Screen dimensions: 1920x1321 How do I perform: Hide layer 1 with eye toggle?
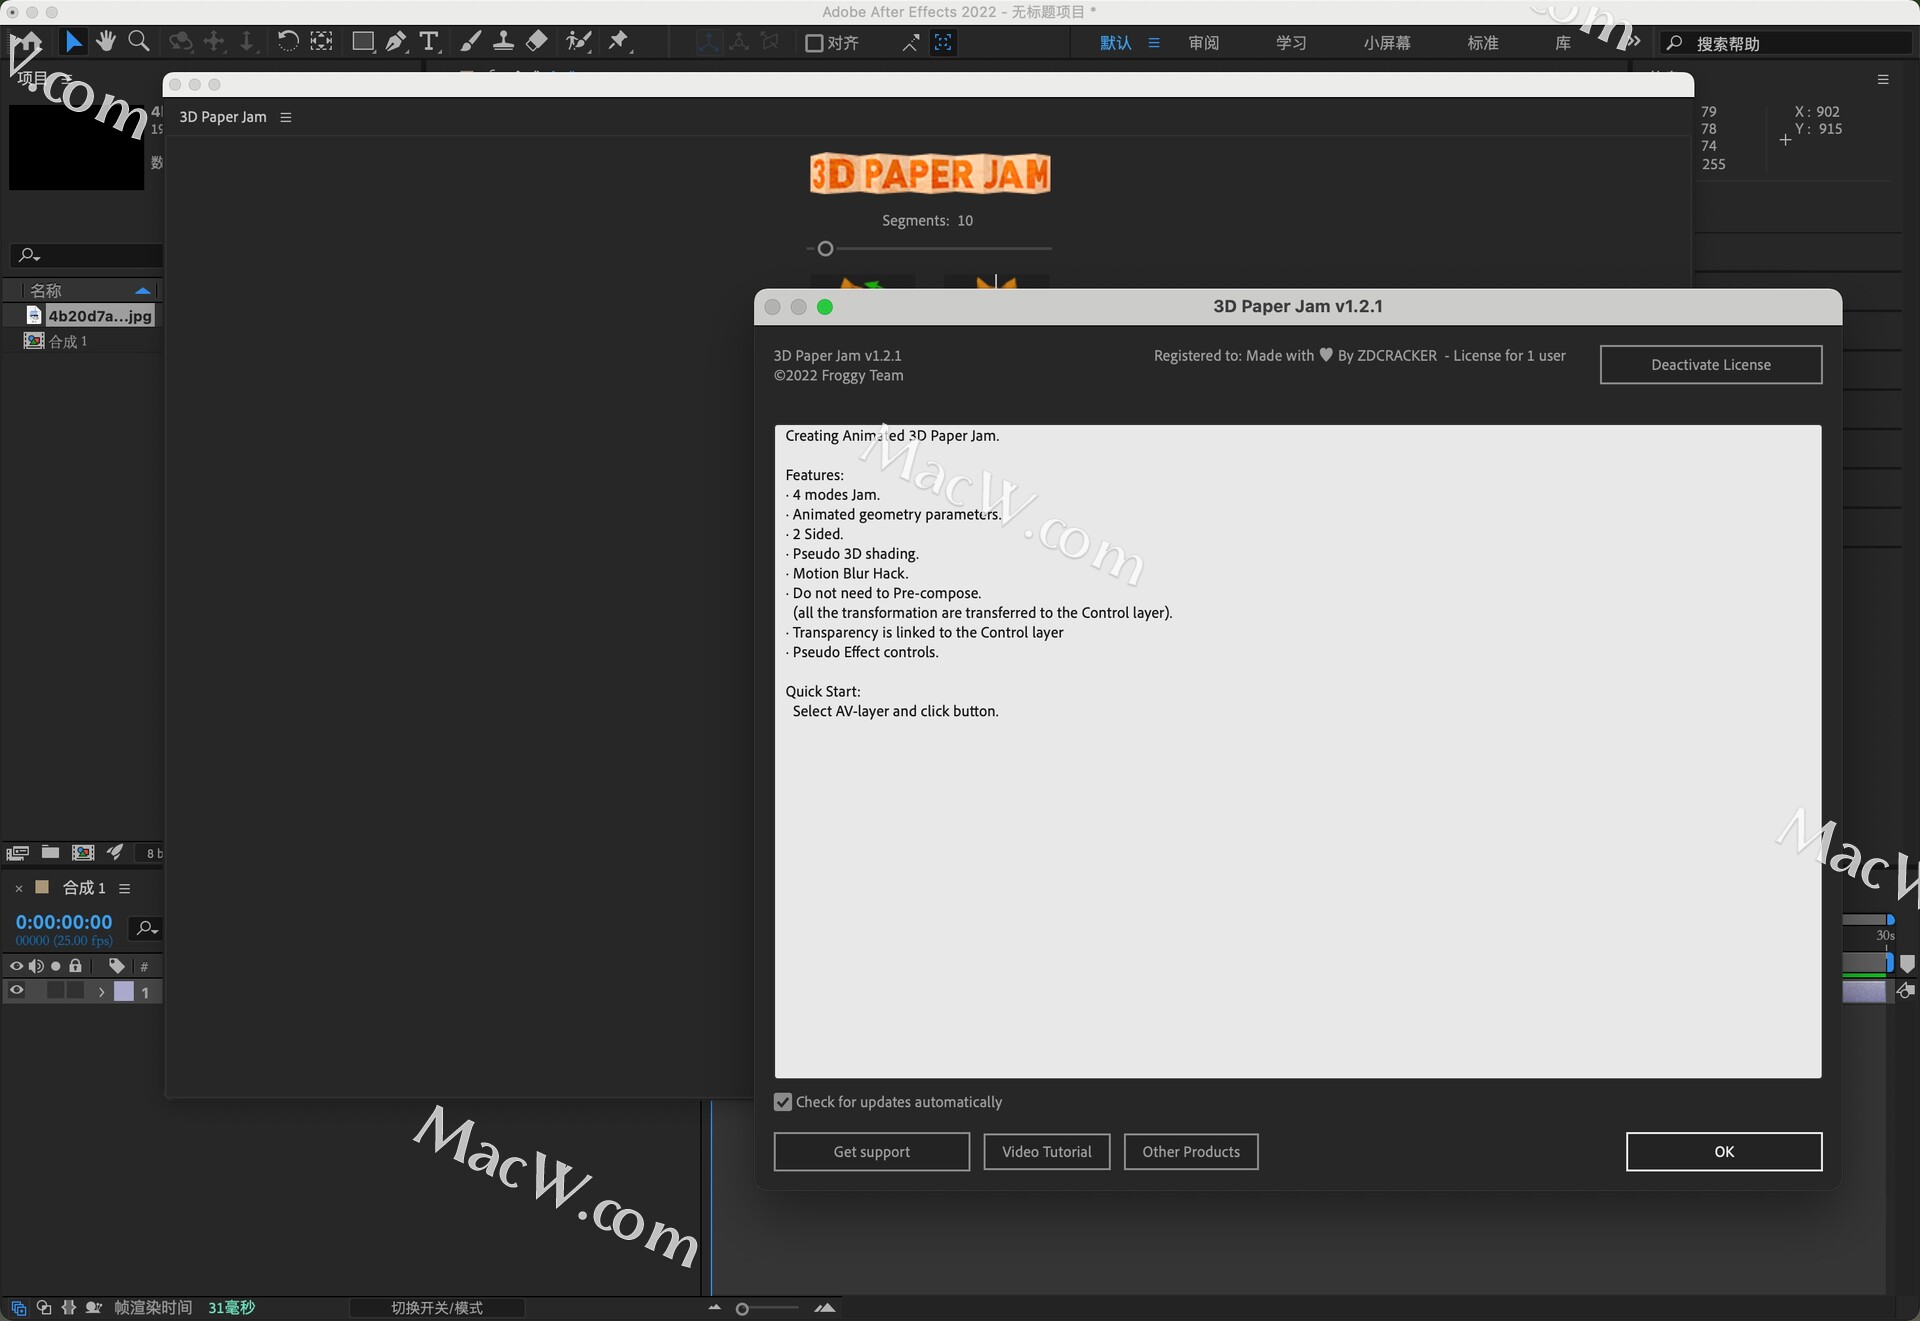click(x=17, y=991)
